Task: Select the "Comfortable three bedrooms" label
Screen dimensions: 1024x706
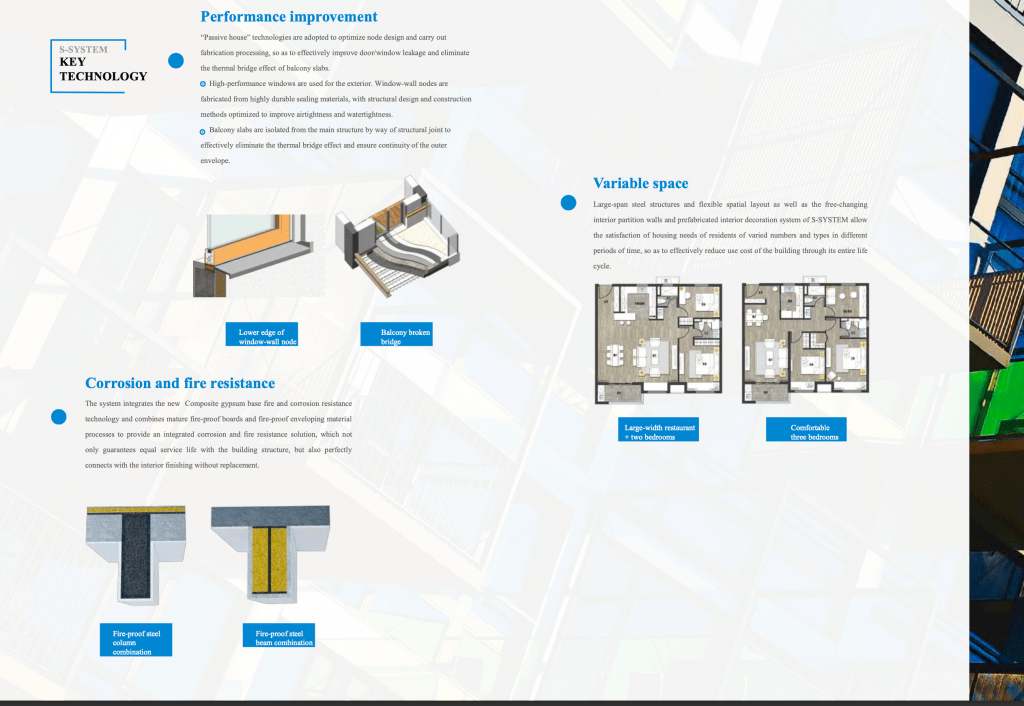Action: click(806, 431)
